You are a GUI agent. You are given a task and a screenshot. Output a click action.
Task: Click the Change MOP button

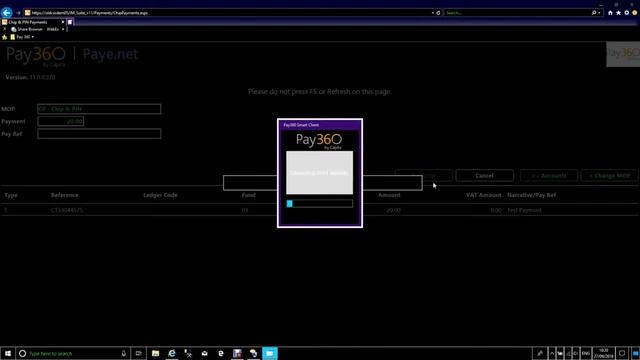tap(610, 176)
